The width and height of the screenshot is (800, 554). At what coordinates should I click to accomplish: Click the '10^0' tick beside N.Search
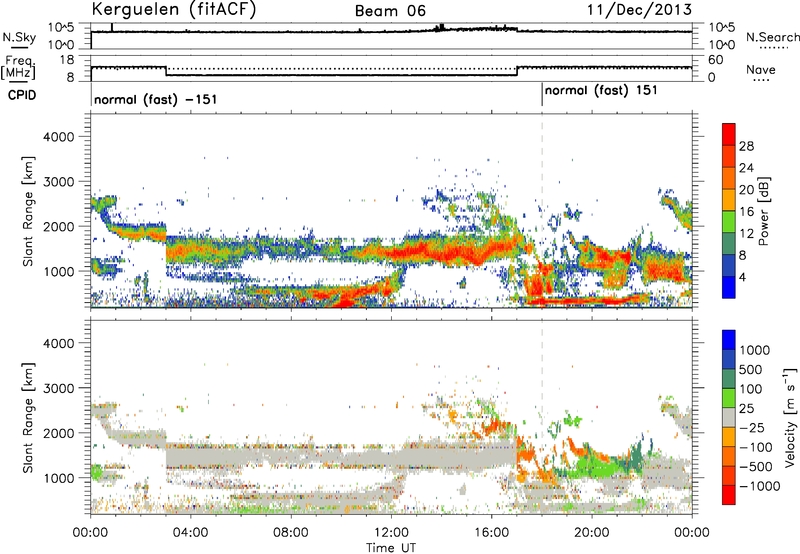[x=721, y=45]
